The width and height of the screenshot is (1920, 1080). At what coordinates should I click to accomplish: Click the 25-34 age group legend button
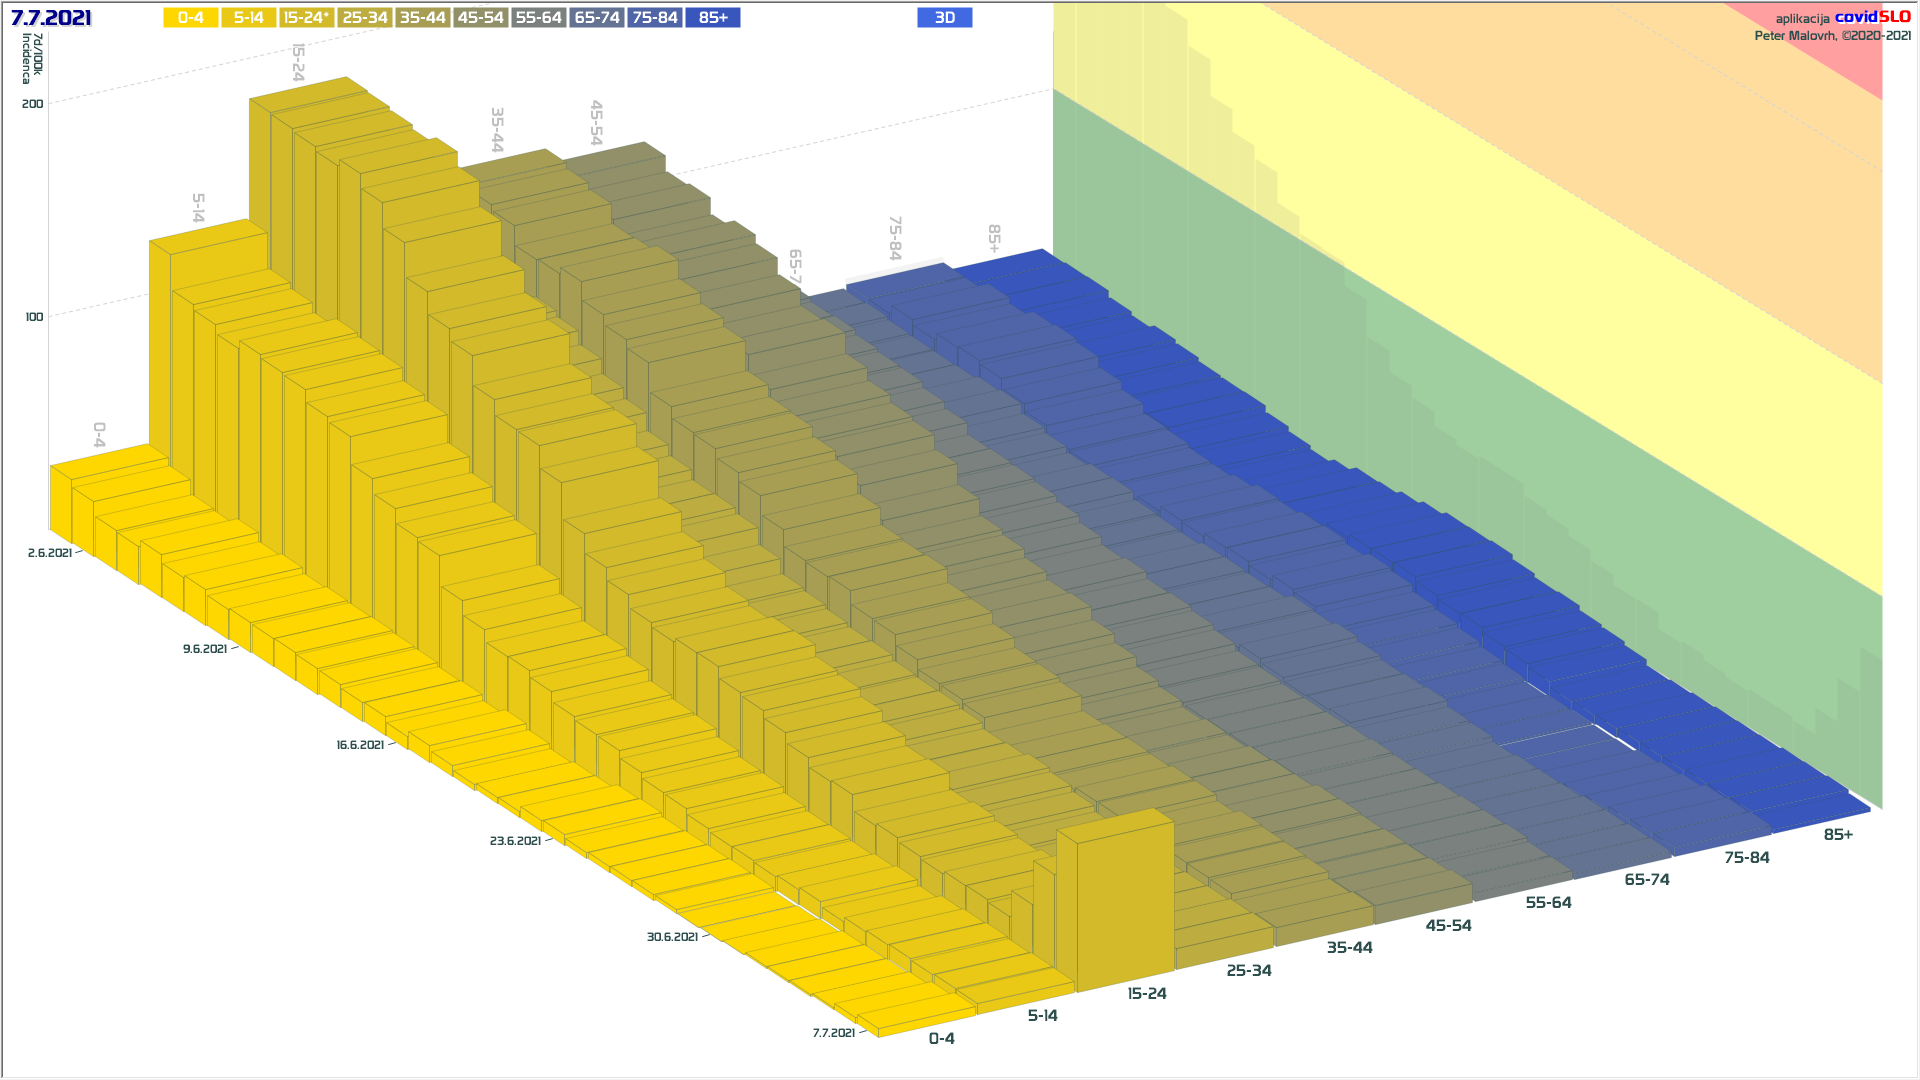(364, 18)
